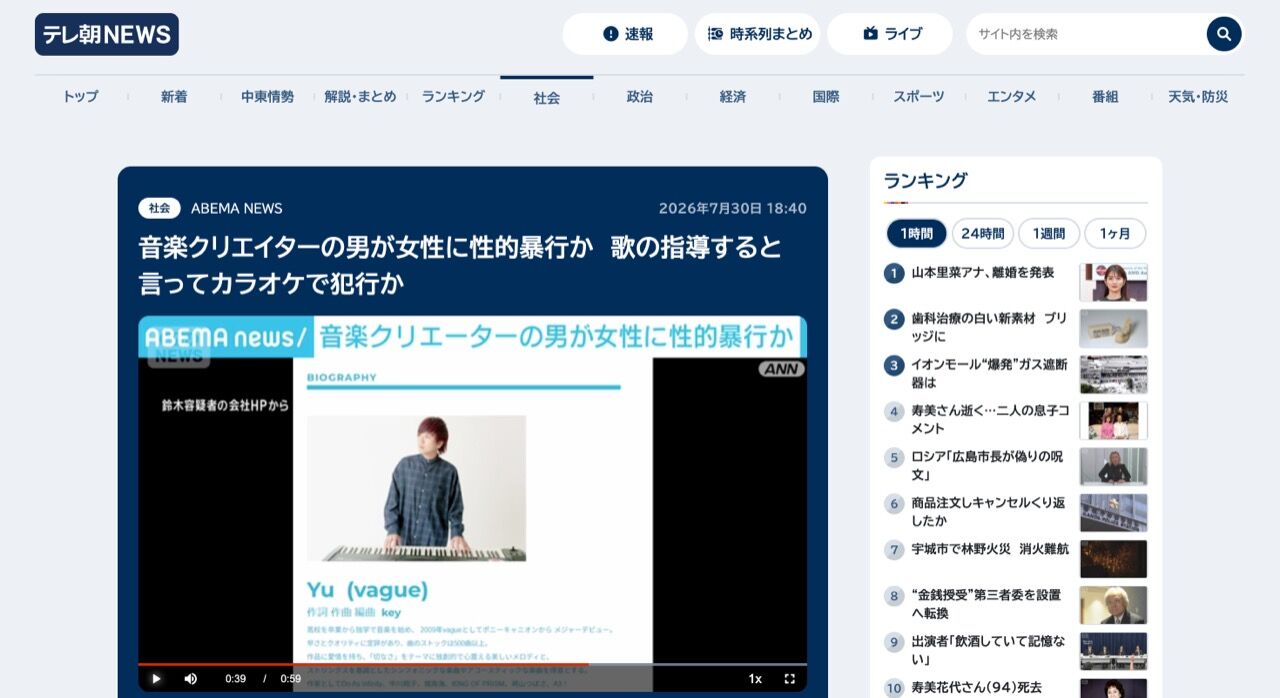Select the 1時間 ranking filter

[x=916, y=233]
